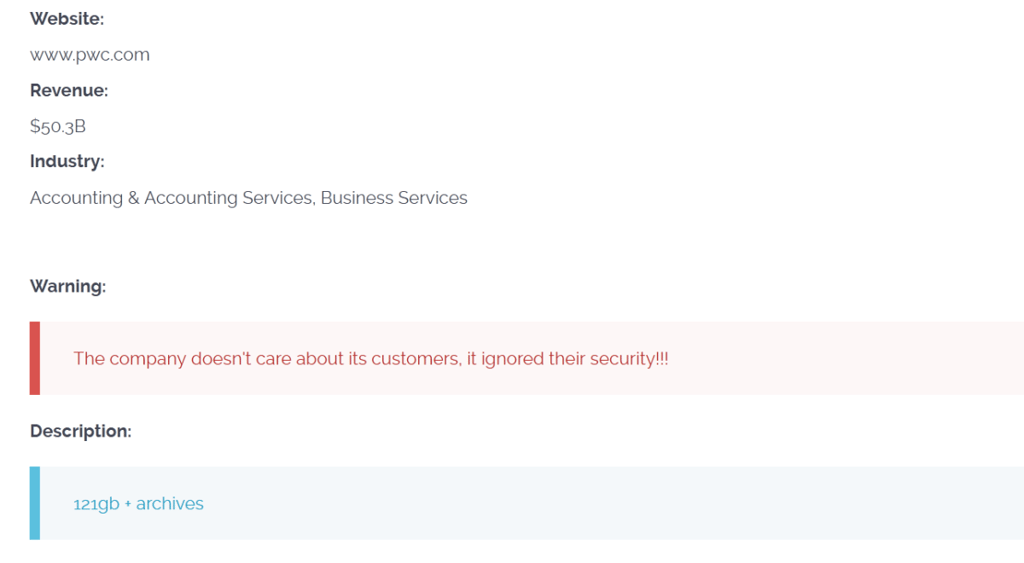Click the plus sign before archives

128,504
